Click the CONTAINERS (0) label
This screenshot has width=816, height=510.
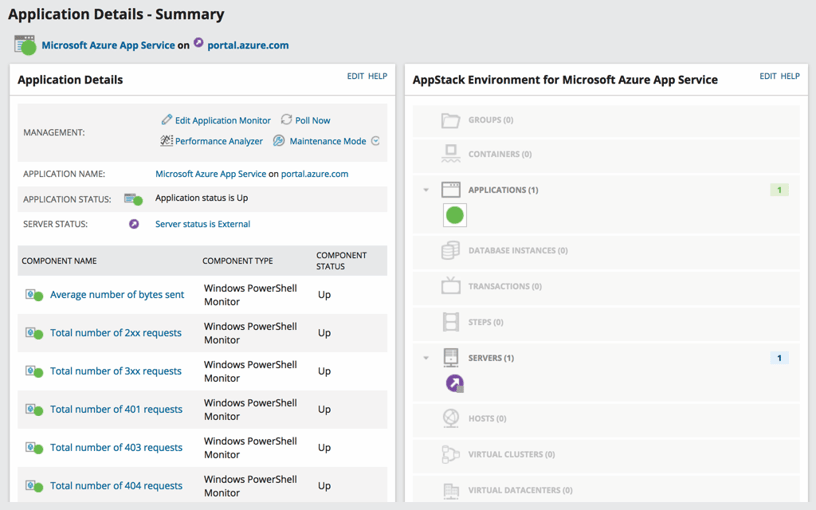coord(500,154)
